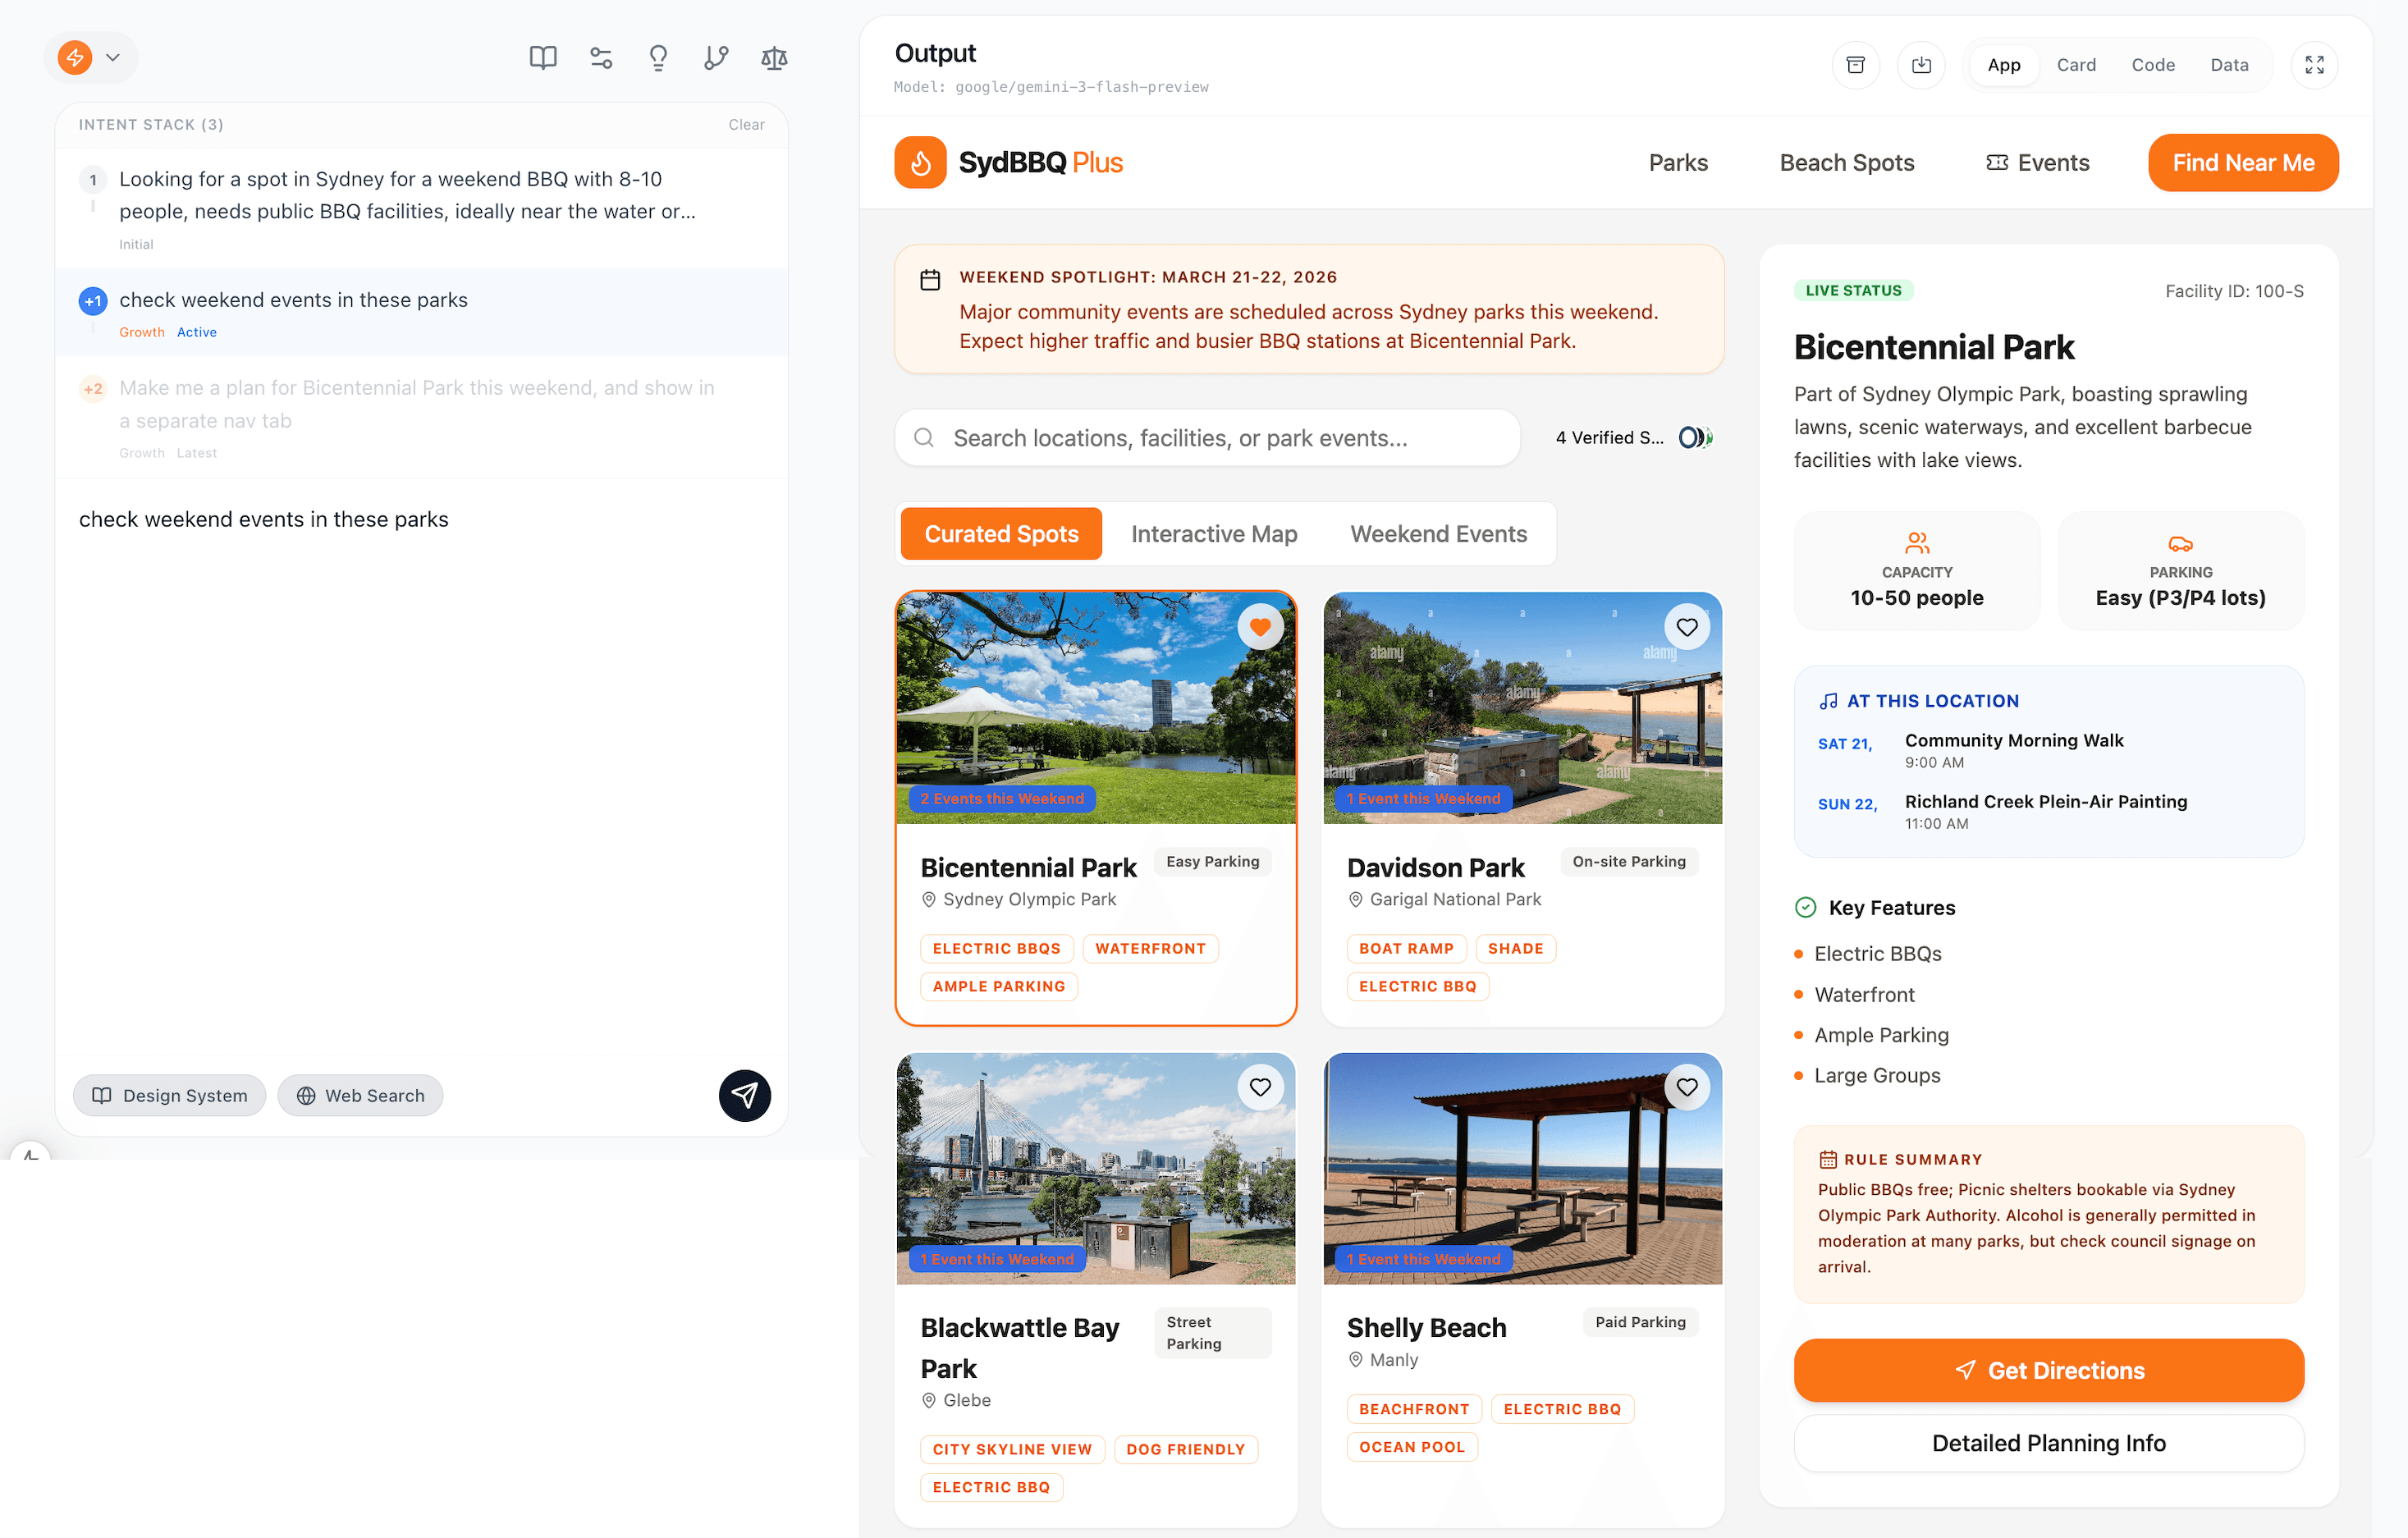The height and width of the screenshot is (1538, 2408).
Task: Open the sliders settings icon
Action: tap(601, 58)
